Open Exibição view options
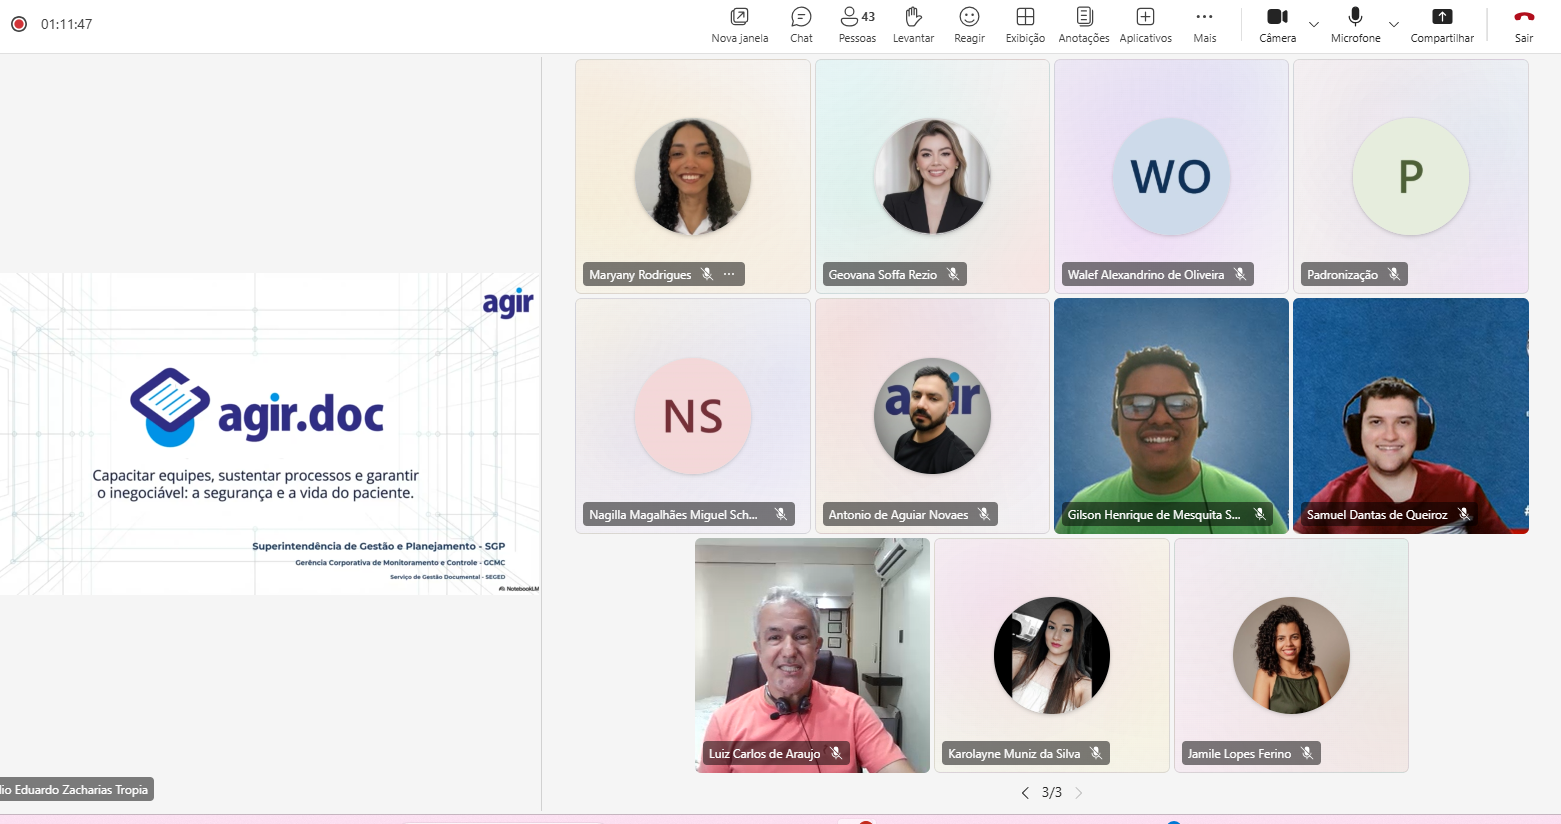The image size is (1561, 824). click(x=1025, y=25)
